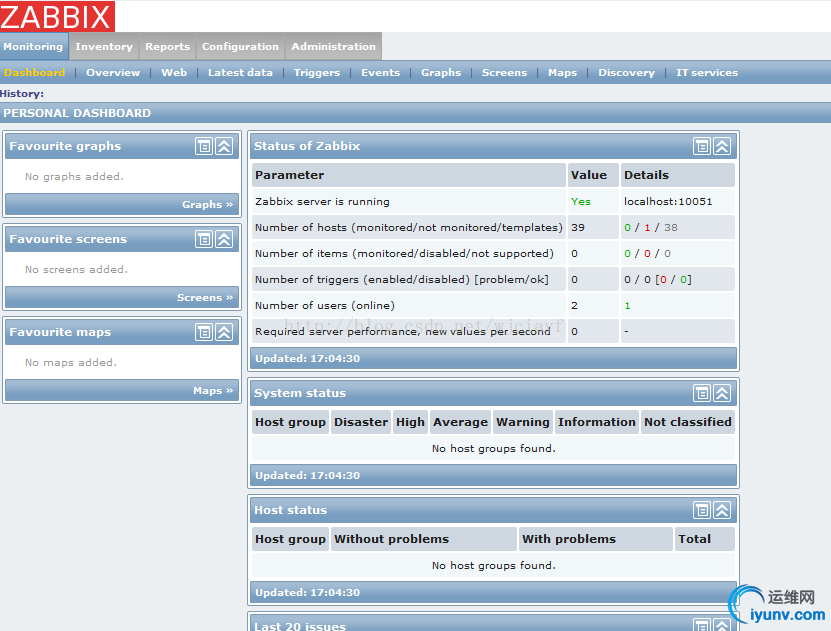831x631 pixels.
Task: Open Status of Zabbix widget menu icon
Action: pyautogui.click(x=702, y=146)
